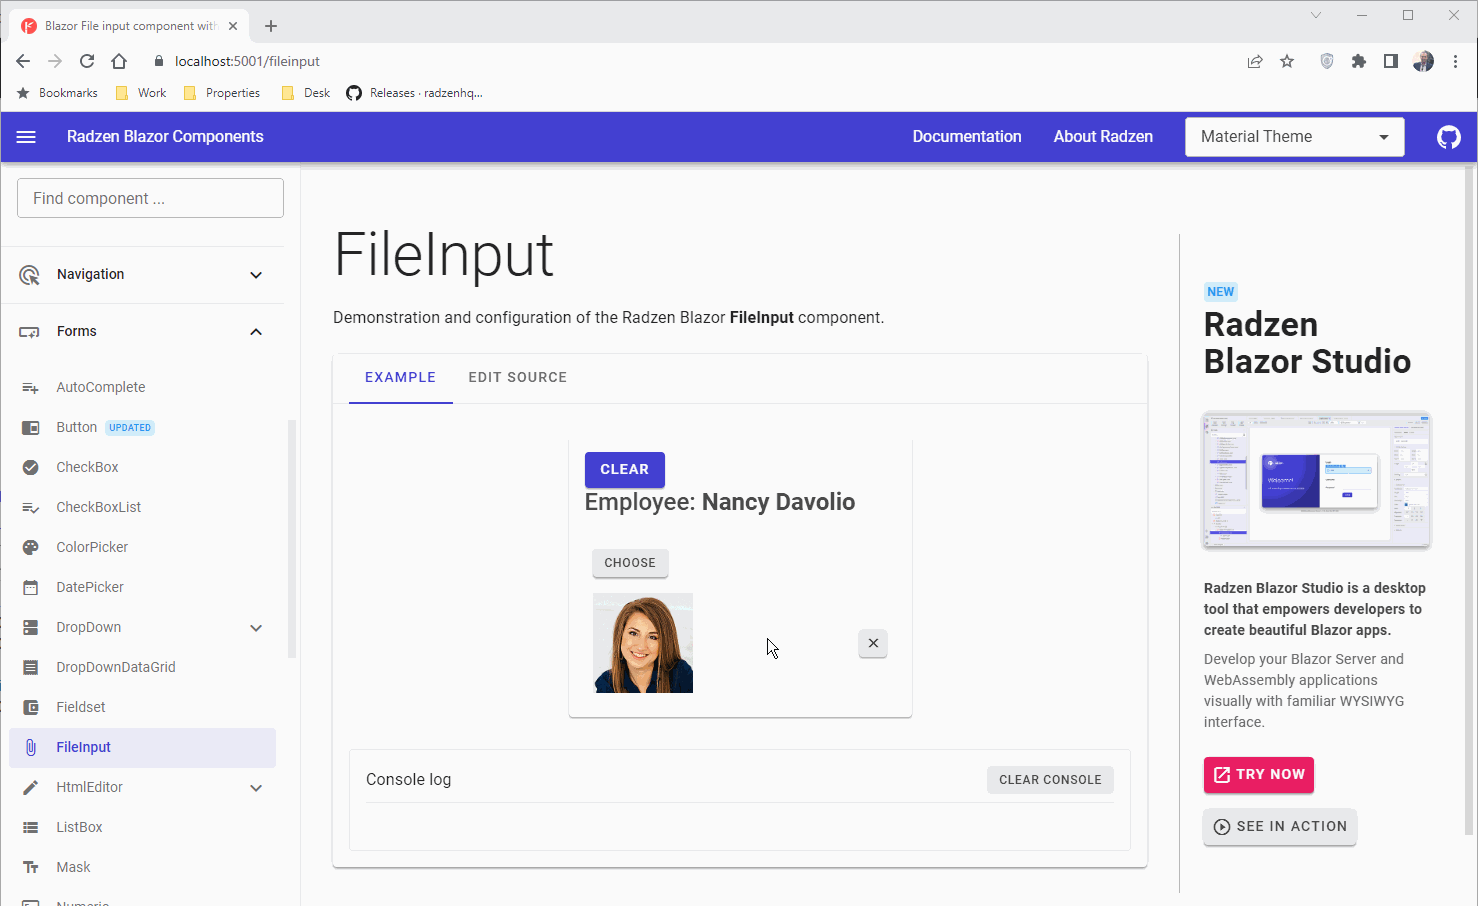Click the CheckBoxList component icon

pos(31,507)
